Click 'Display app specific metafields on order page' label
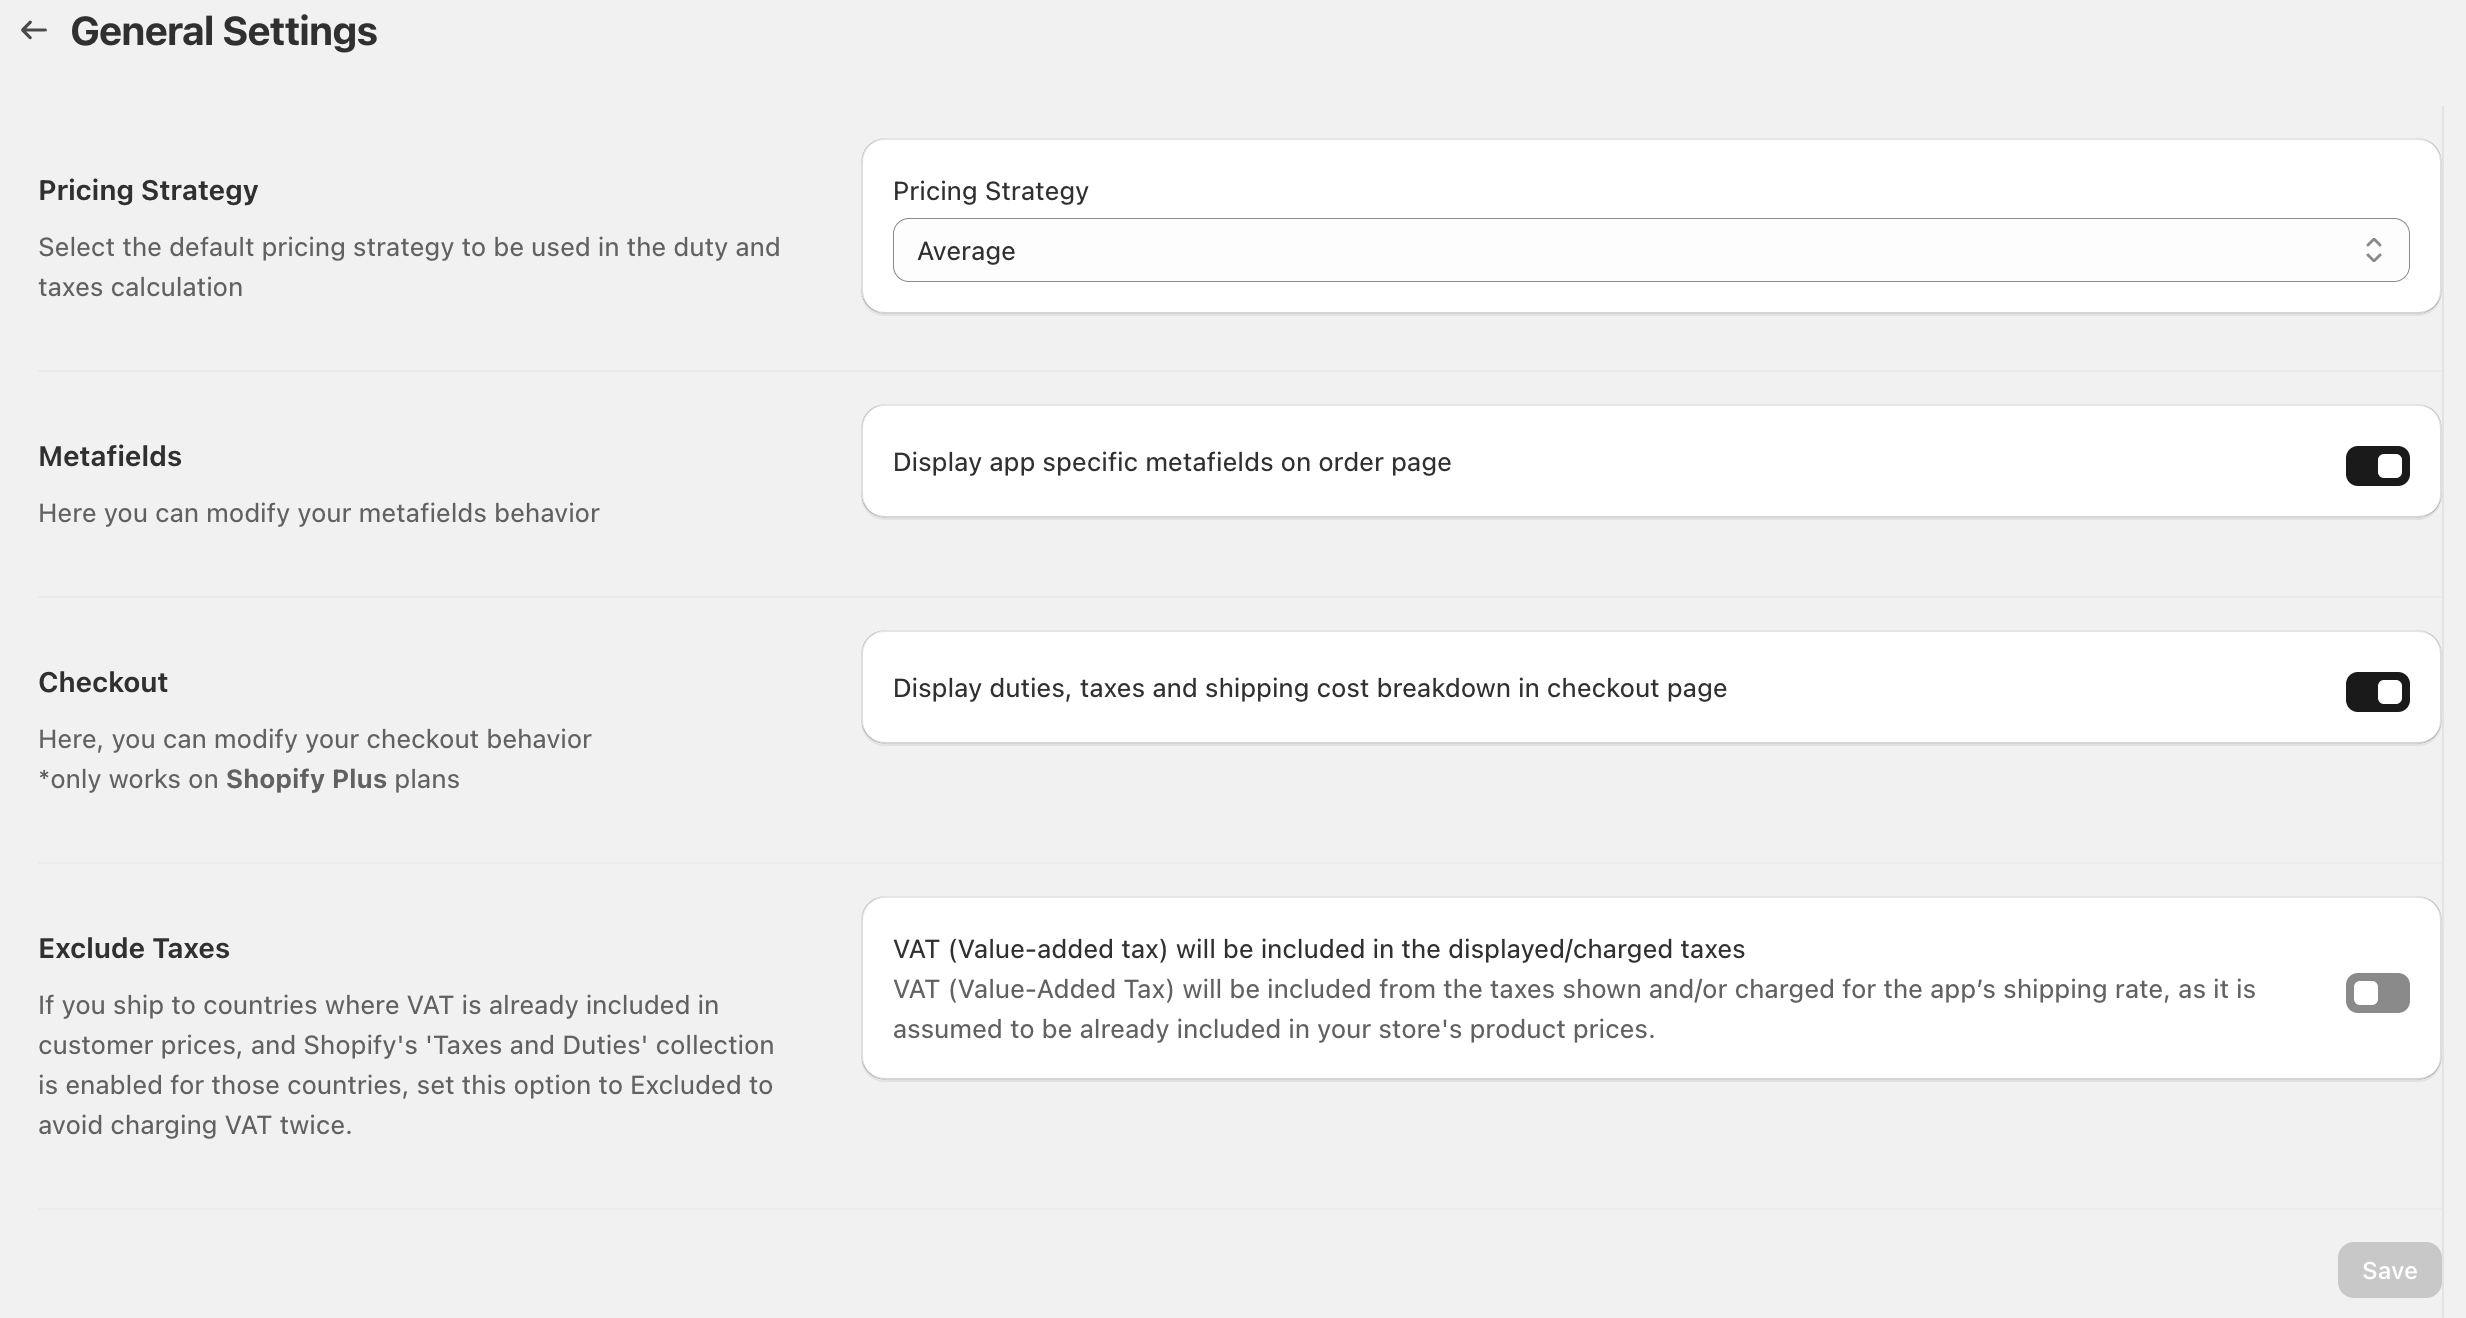This screenshot has height=1318, width=2466. coord(1172,462)
